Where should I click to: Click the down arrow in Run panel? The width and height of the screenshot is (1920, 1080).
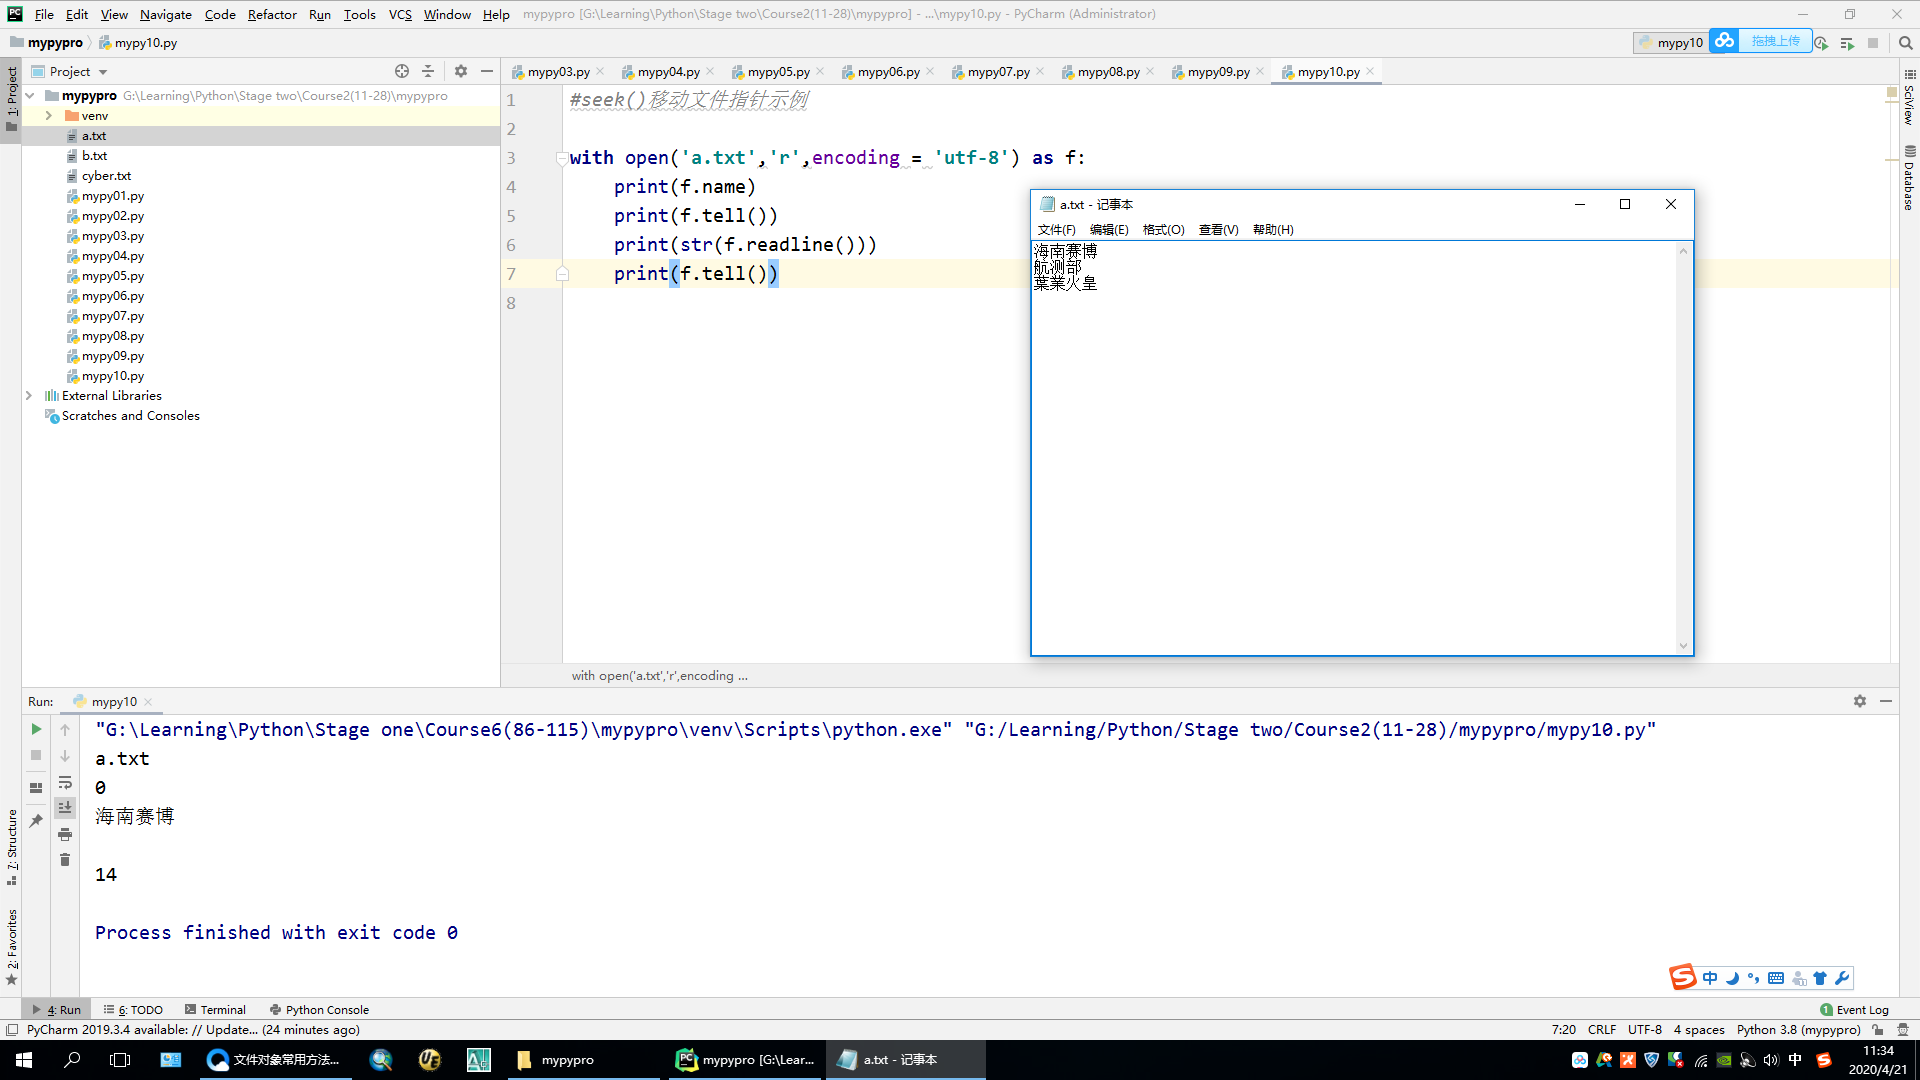65,756
